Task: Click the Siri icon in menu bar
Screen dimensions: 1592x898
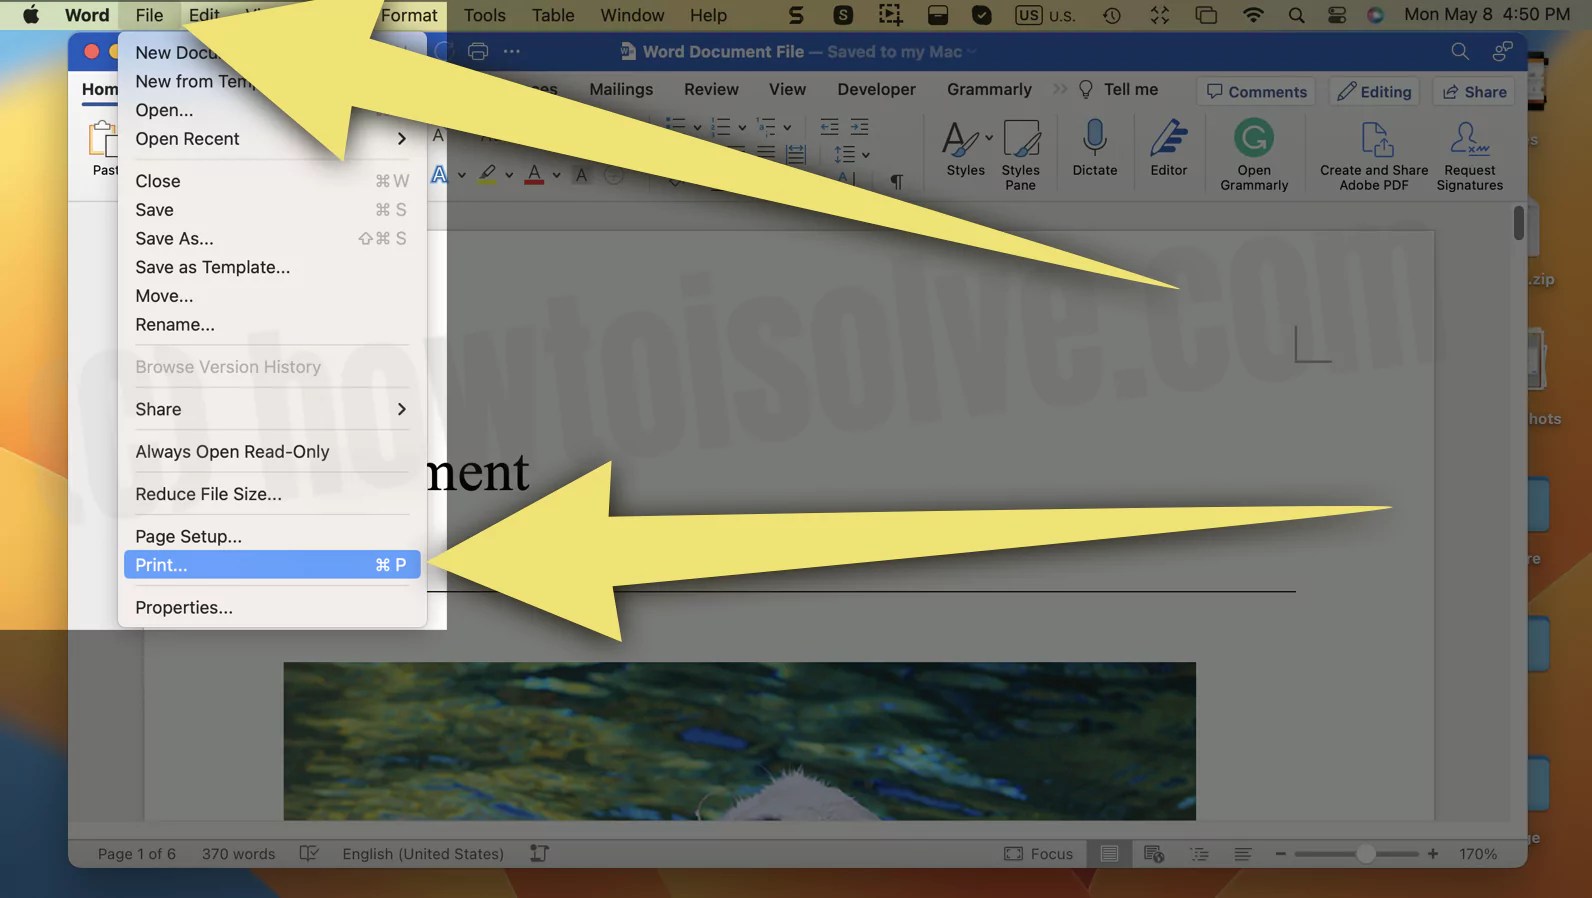Action: (x=1375, y=15)
